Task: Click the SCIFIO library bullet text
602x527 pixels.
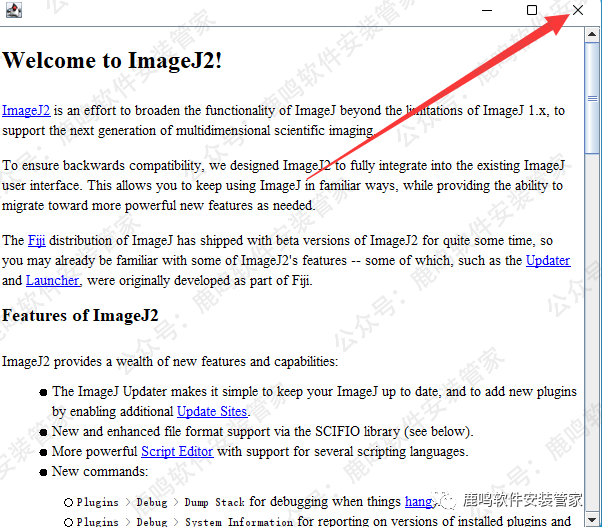Action: click(x=263, y=431)
